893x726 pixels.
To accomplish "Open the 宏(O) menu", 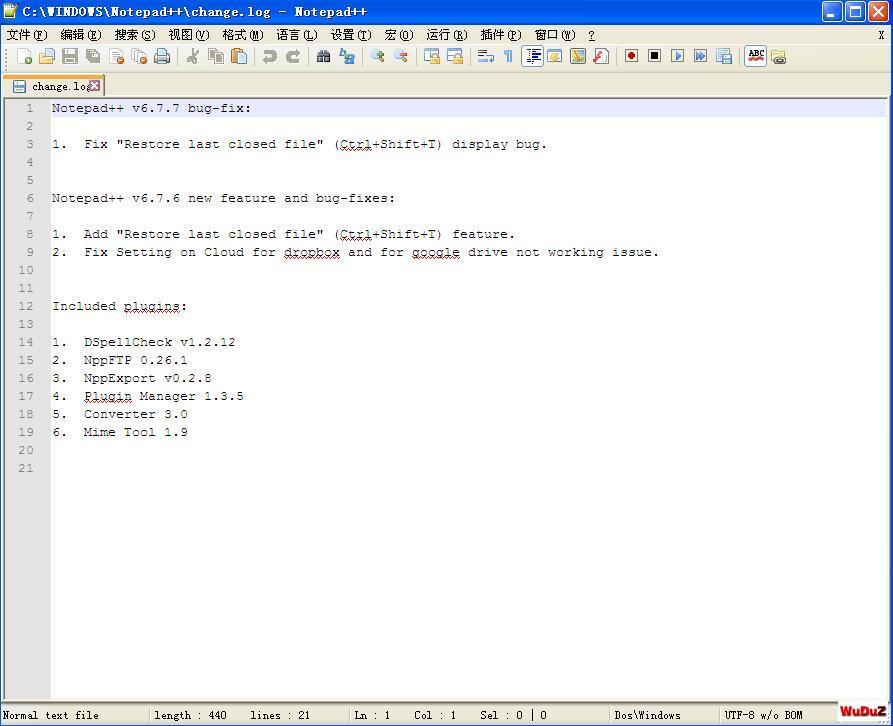I will pyautogui.click(x=399, y=35).
